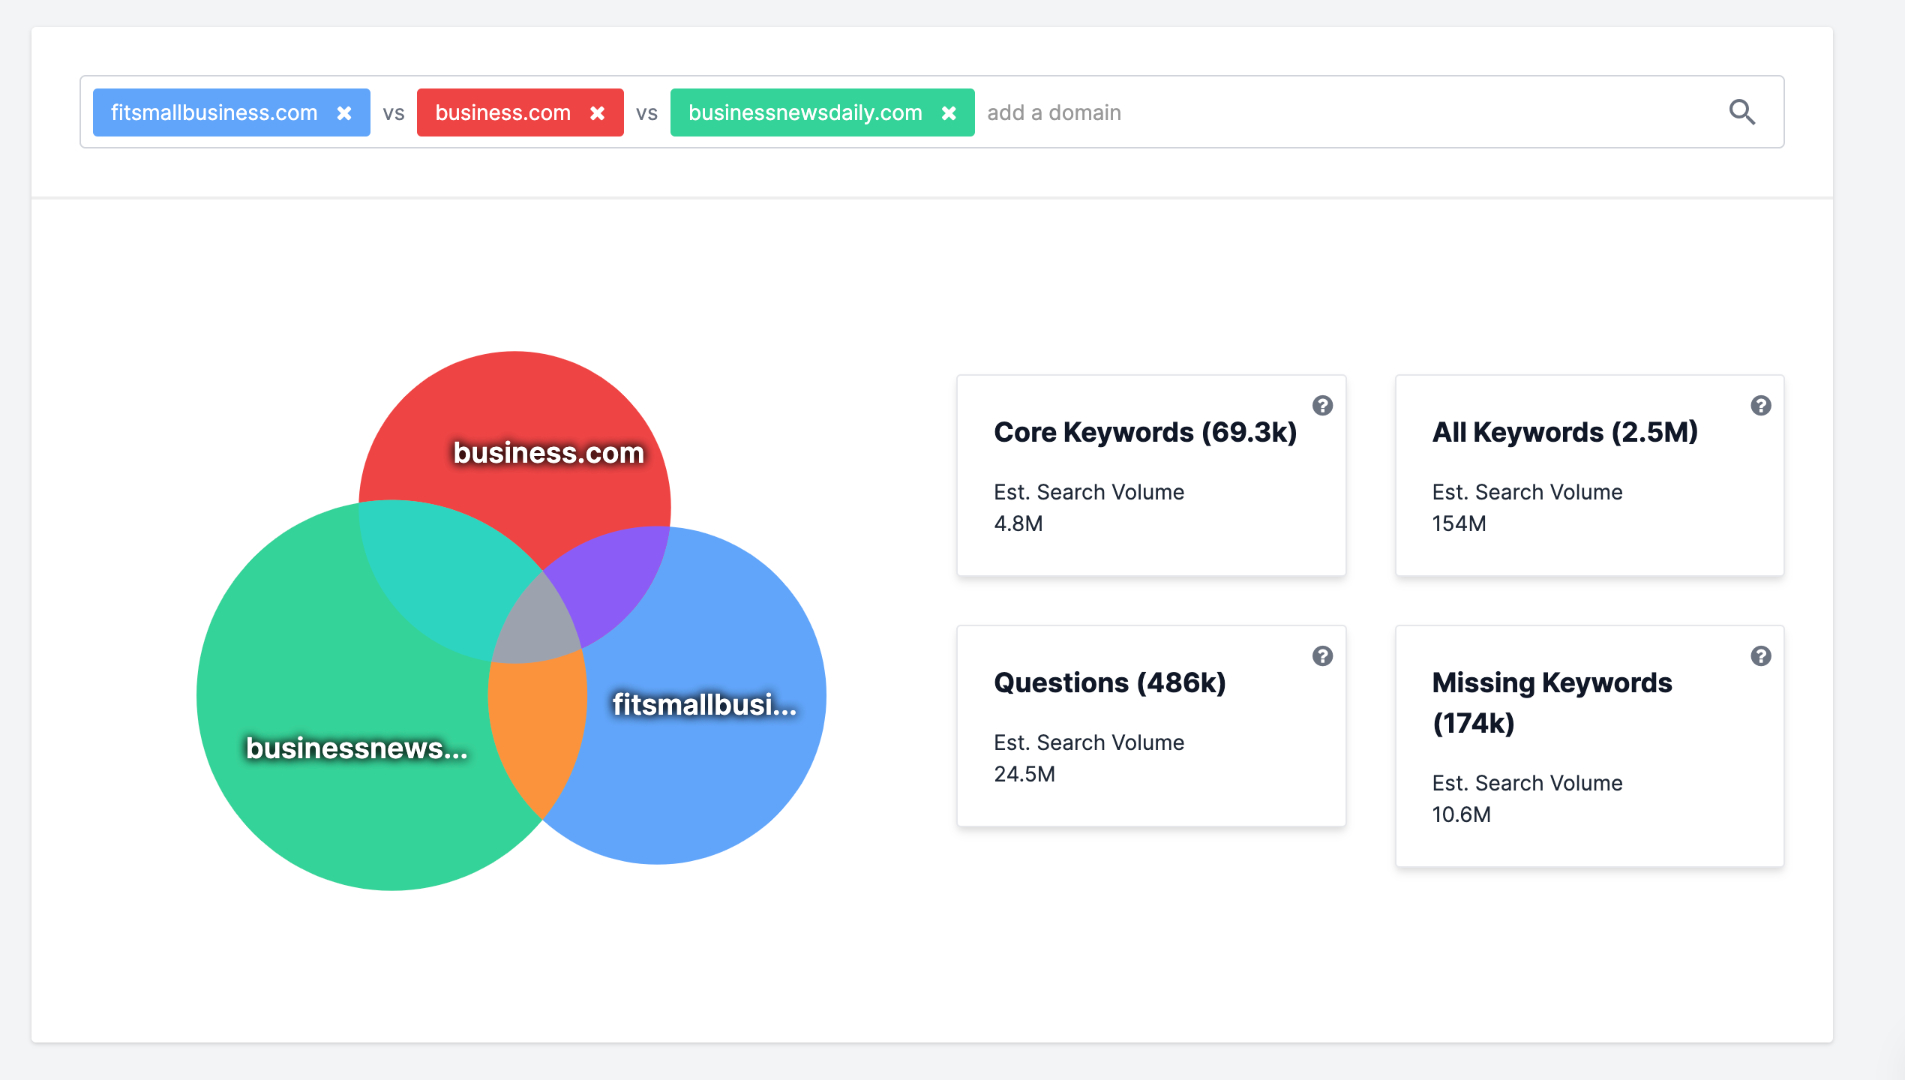Open All Keywords (2.5M) card

coord(1589,475)
